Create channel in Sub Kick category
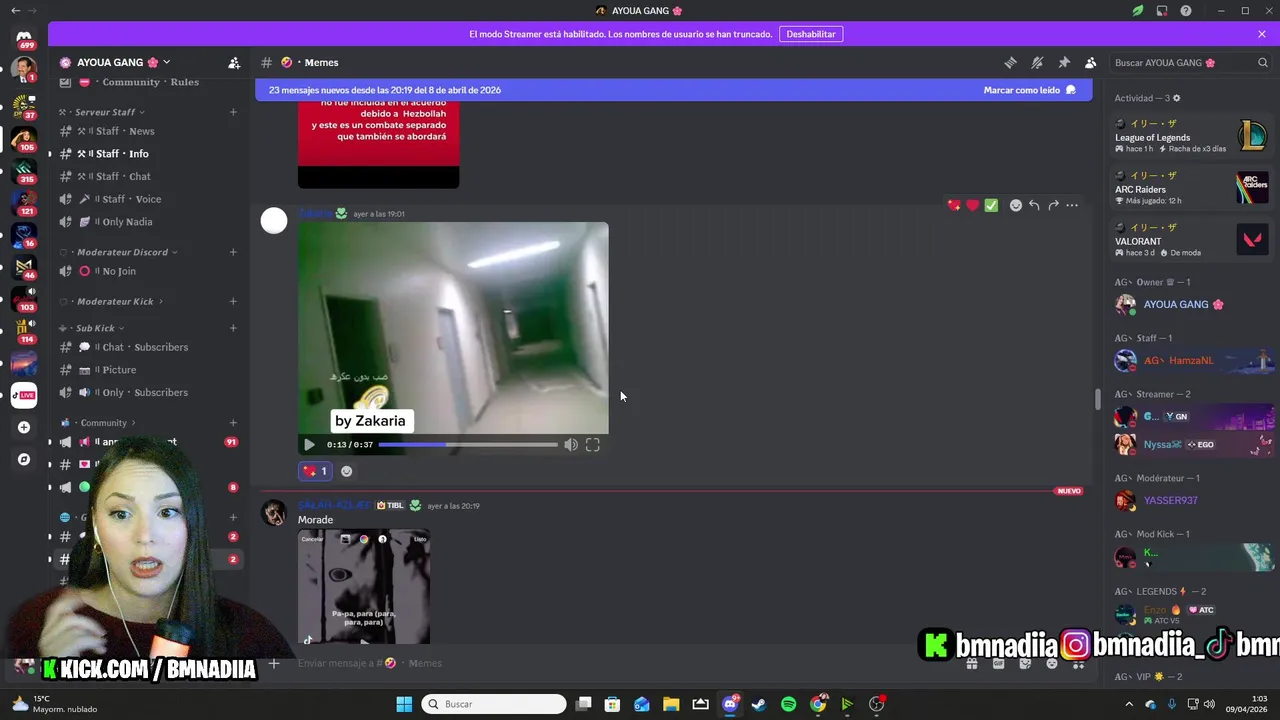The width and height of the screenshot is (1280, 720). pos(233,328)
